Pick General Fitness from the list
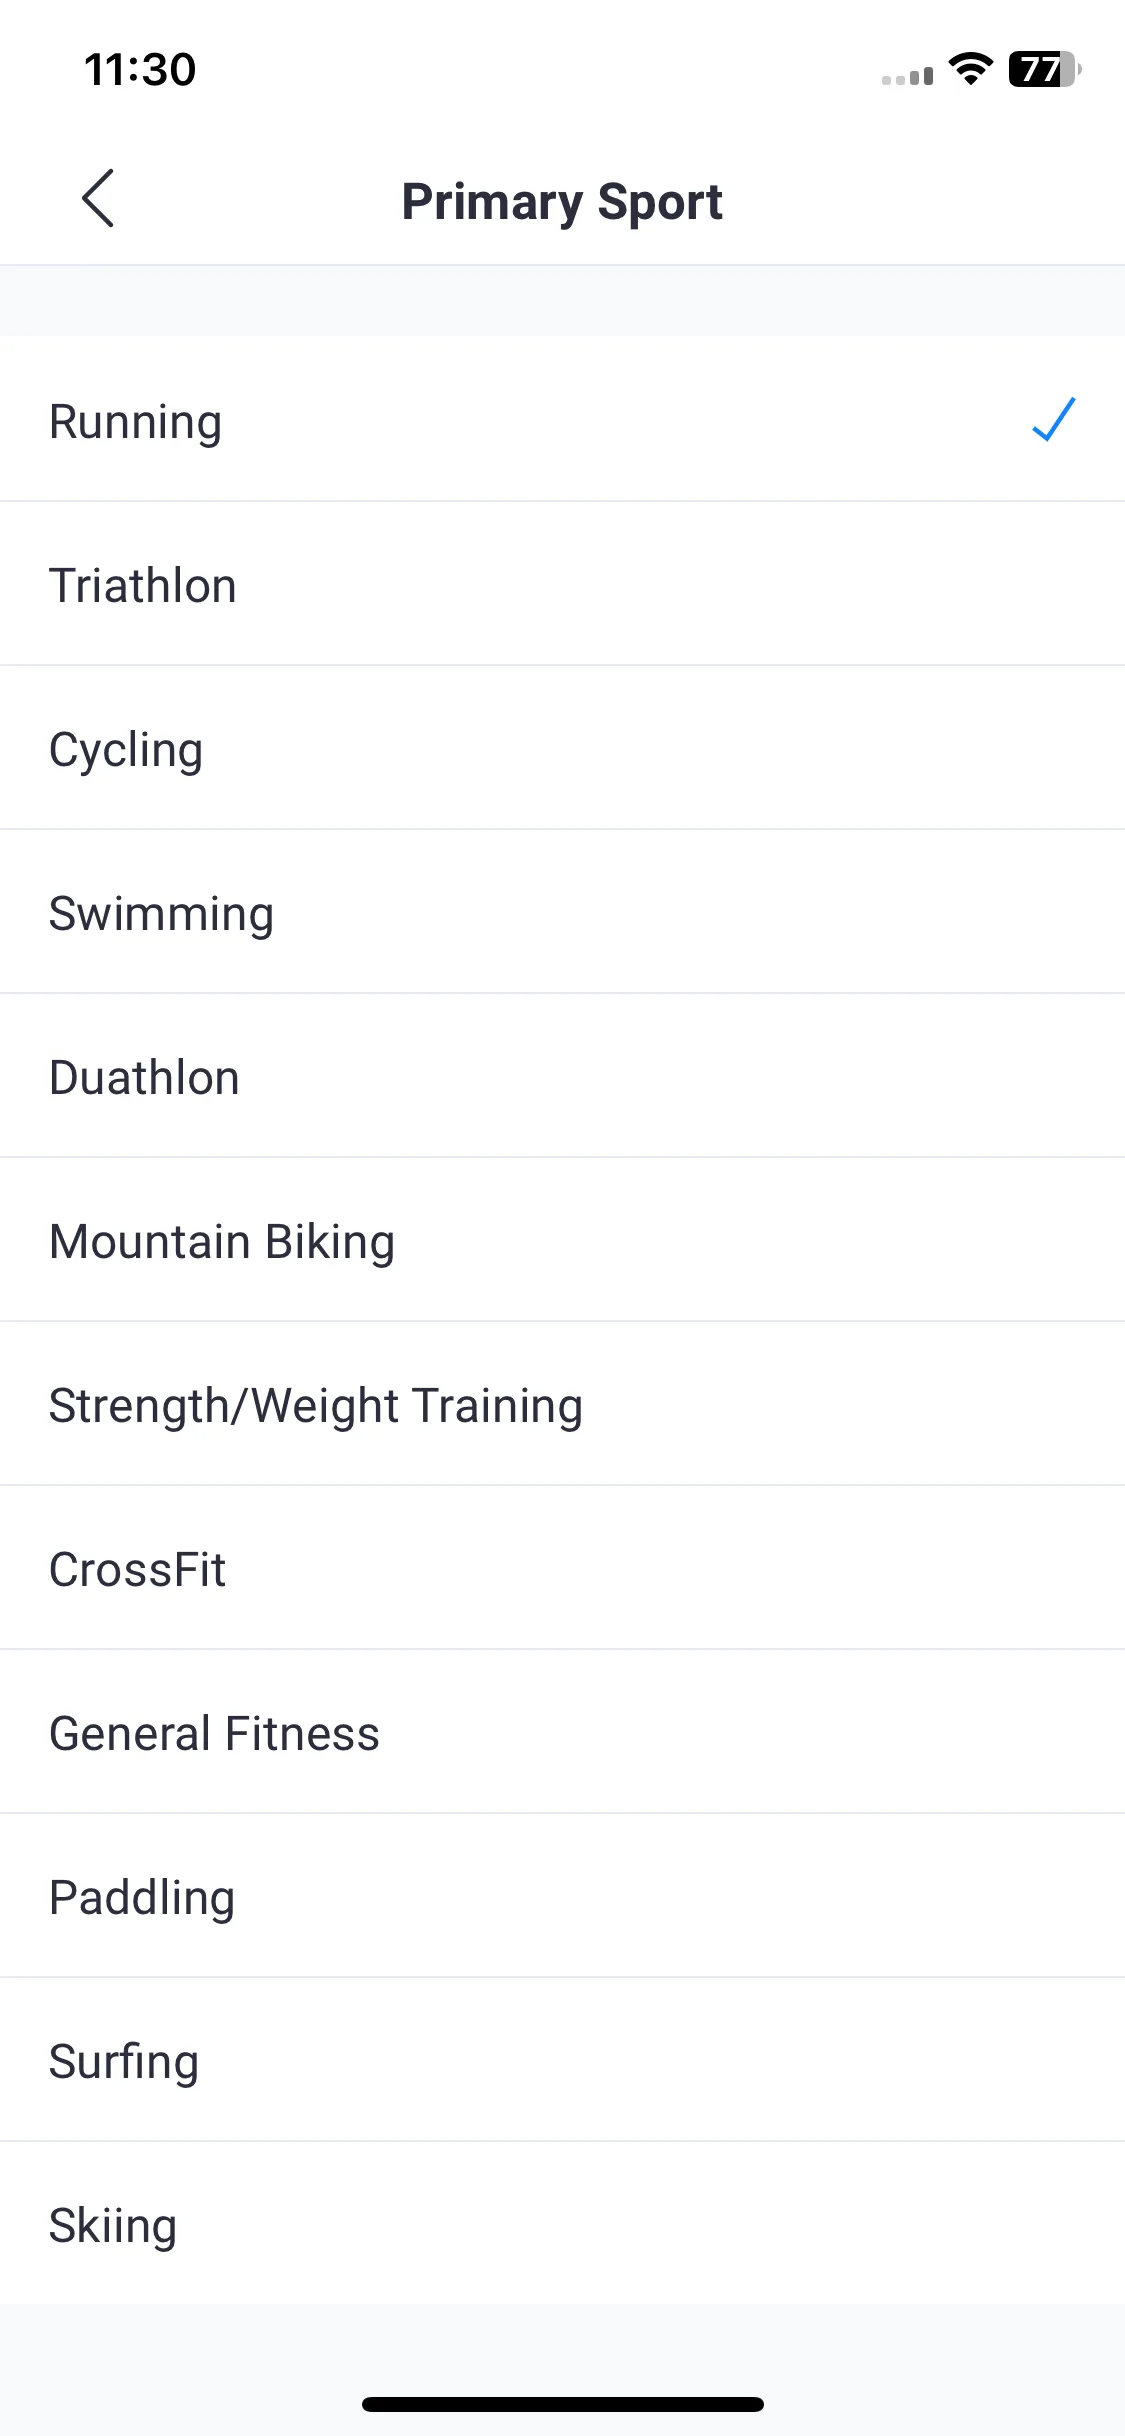Screen dimensions: 1125x2436 [x=562, y=1732]
